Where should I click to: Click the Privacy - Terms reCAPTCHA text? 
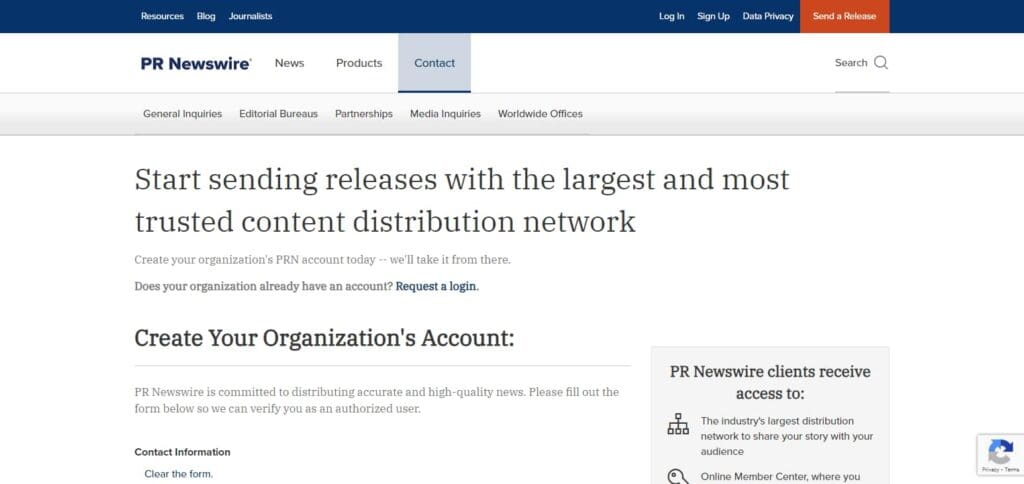(x=1000, y=470)
